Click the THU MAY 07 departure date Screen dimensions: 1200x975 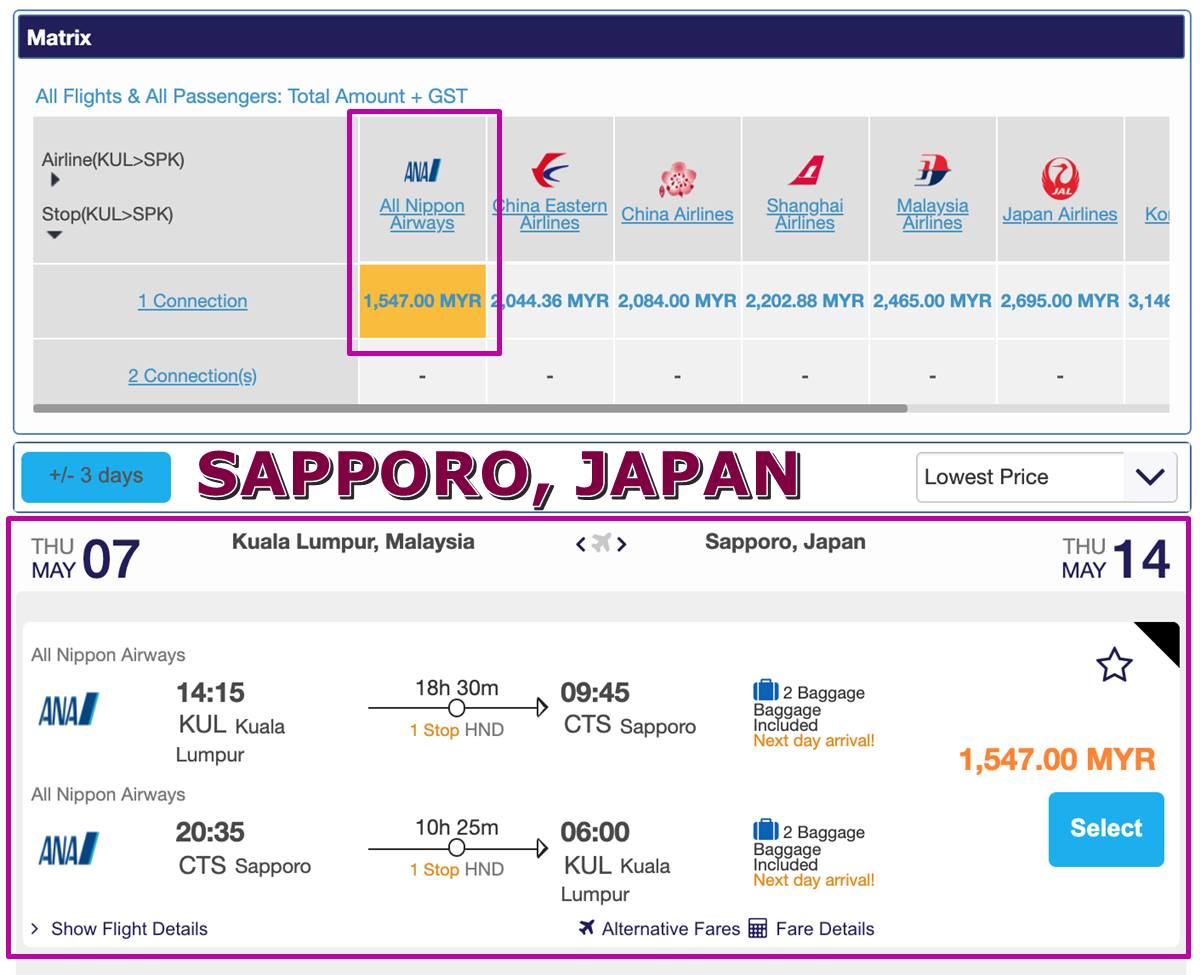click(x=85, y=559)
